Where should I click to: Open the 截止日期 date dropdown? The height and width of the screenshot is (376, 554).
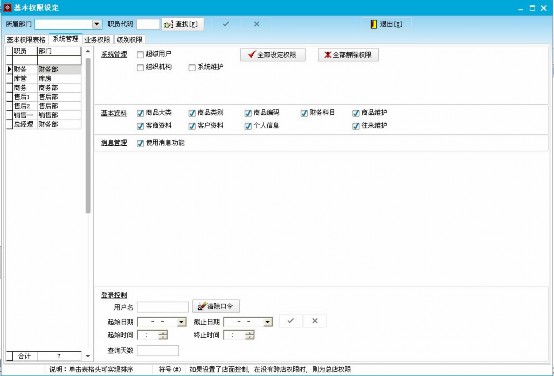click(x=268, y=322)
